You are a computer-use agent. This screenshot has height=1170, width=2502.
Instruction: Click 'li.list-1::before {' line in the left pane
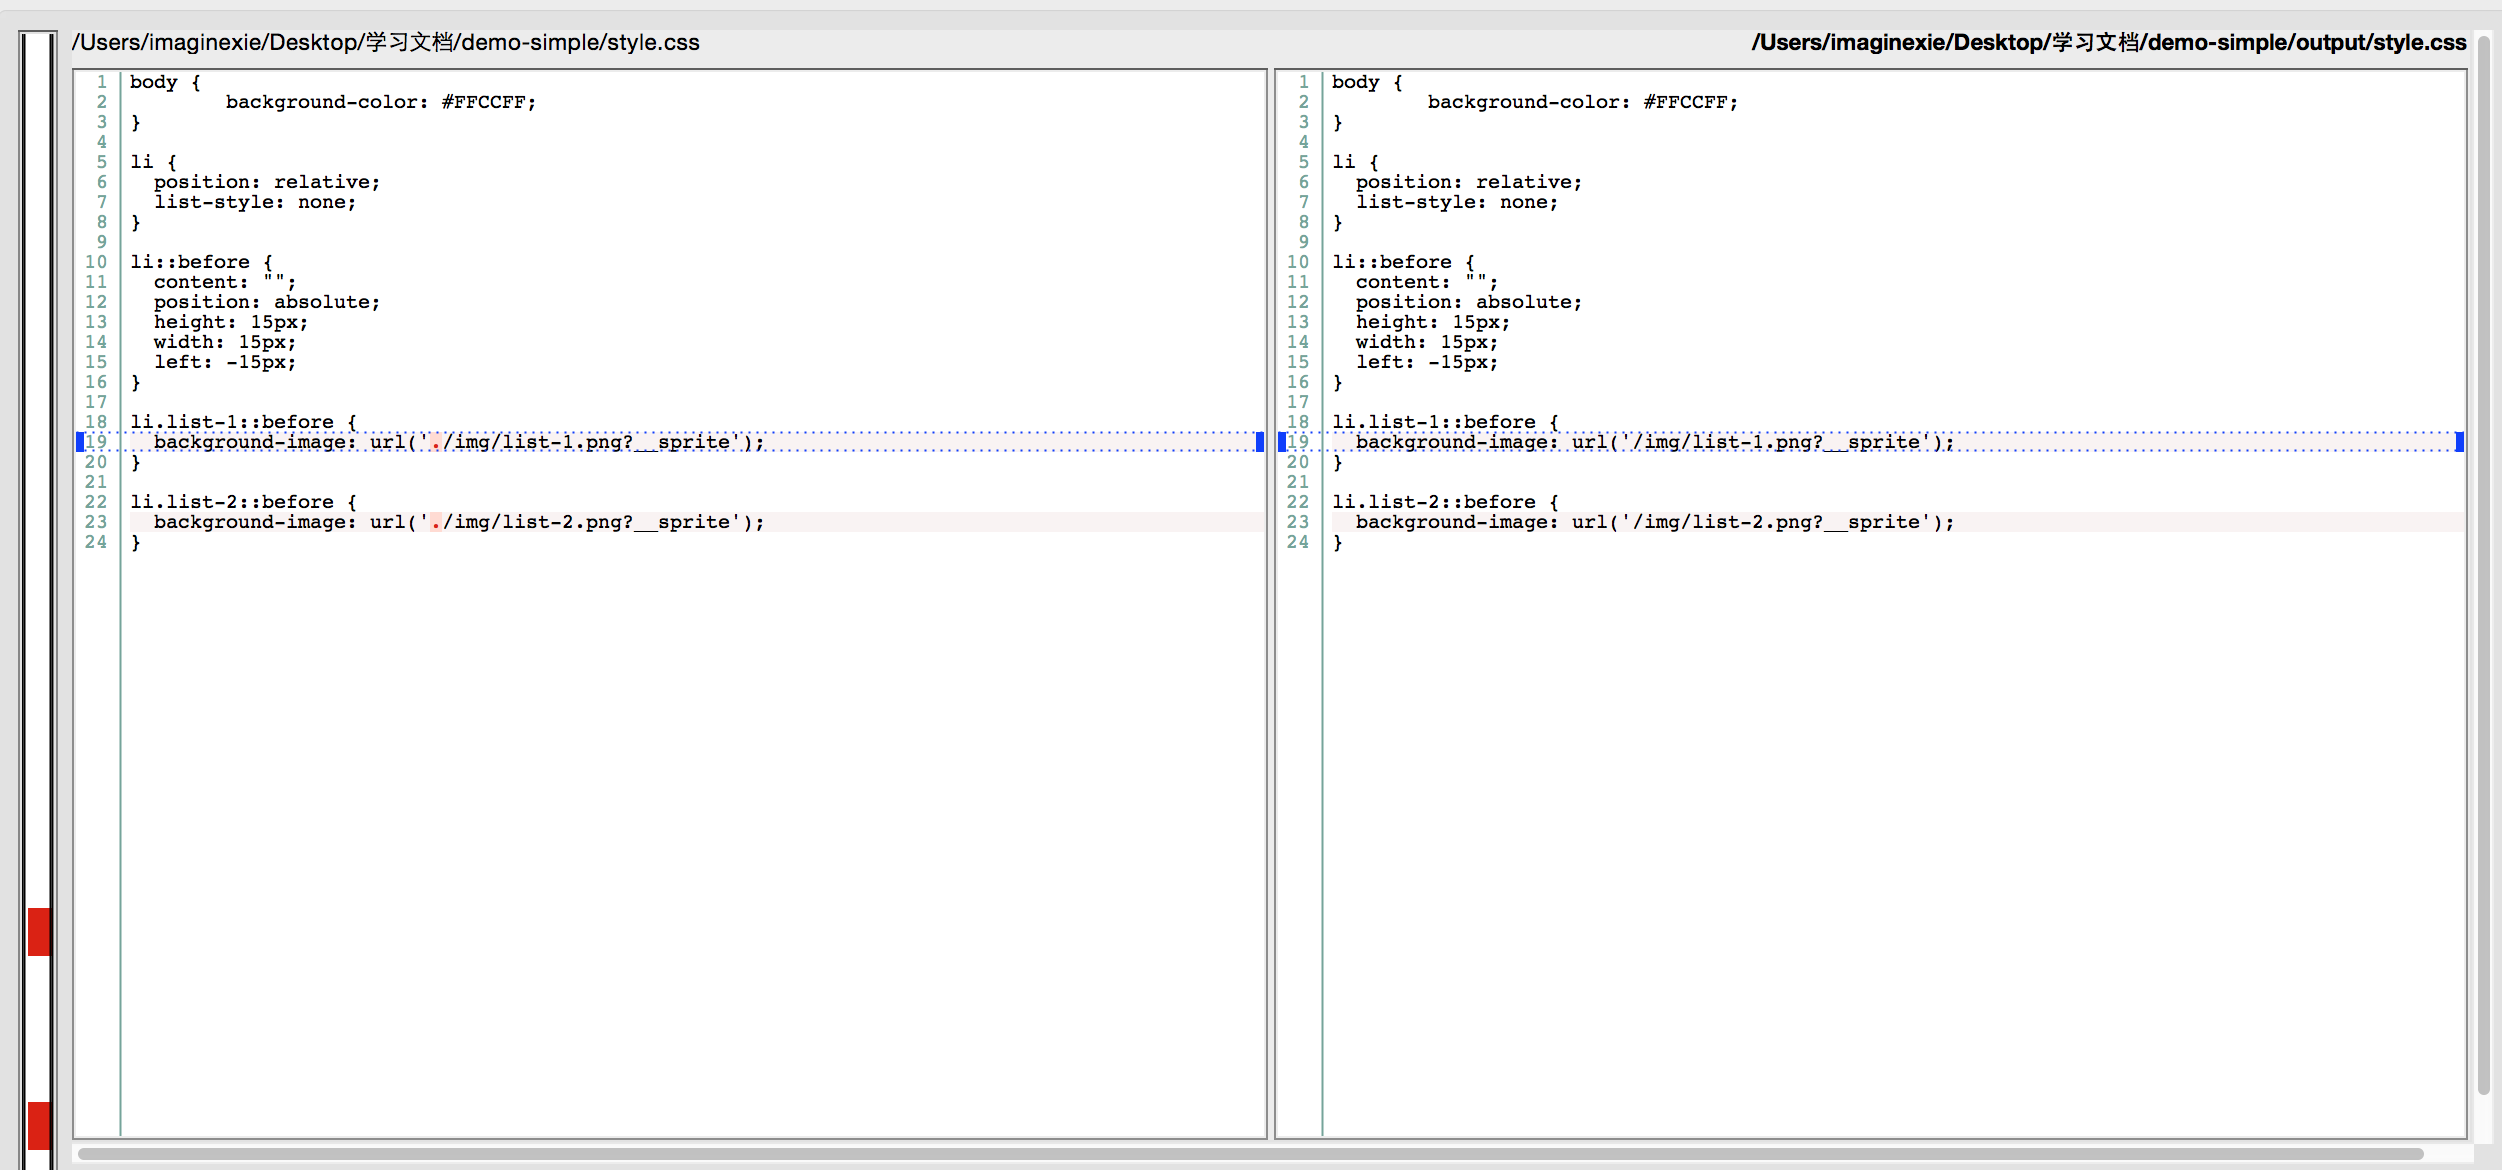coord(243,422)
